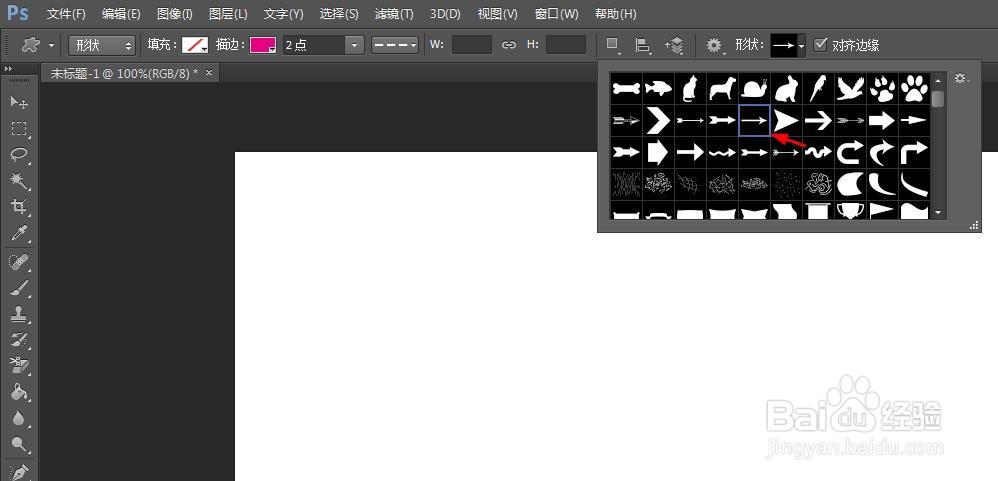Viewport: 998px width, 481px height.
Task: Select the Paint Bucket tool
Action: [19, 392]
